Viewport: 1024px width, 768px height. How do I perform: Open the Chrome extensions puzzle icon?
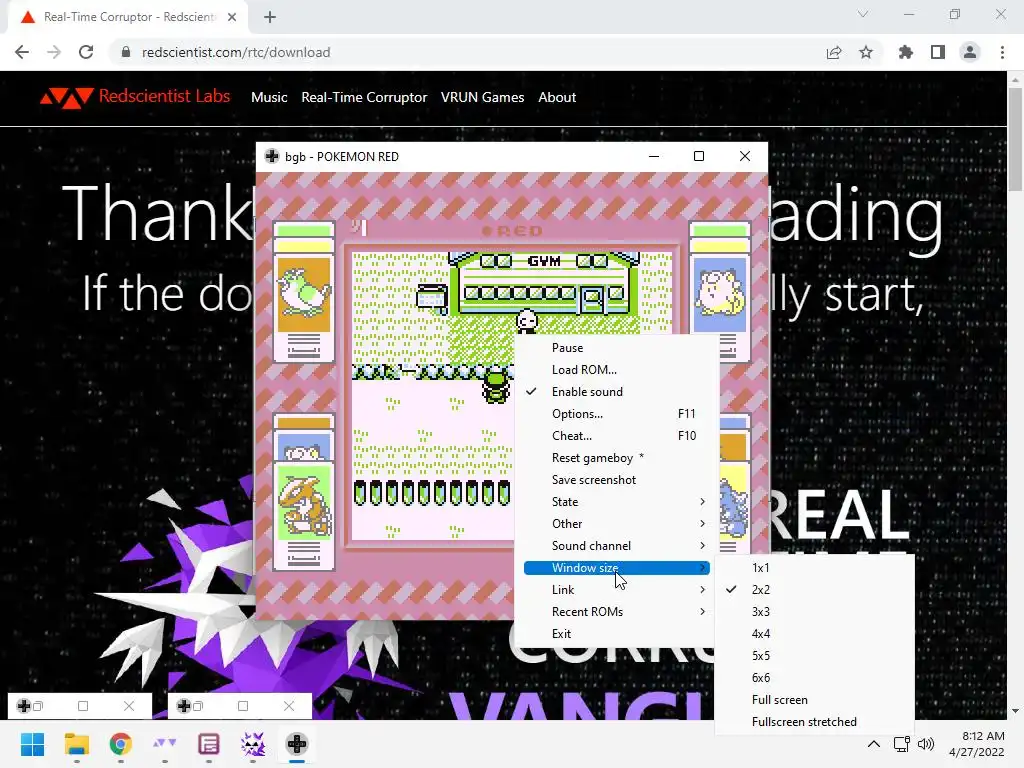906,52
